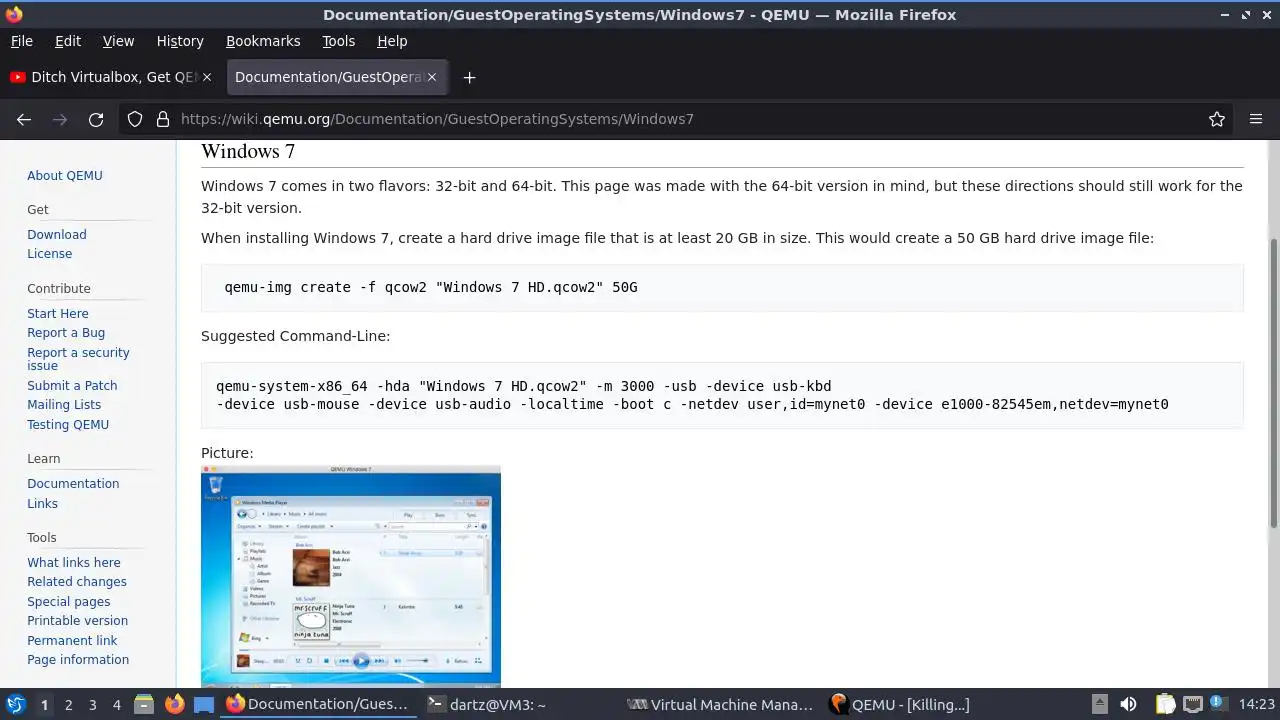This screenshot has height=720, width=1280.
Task: Launch Firefox from the taskbar quick launcher
Action: (x=174, y=704)
